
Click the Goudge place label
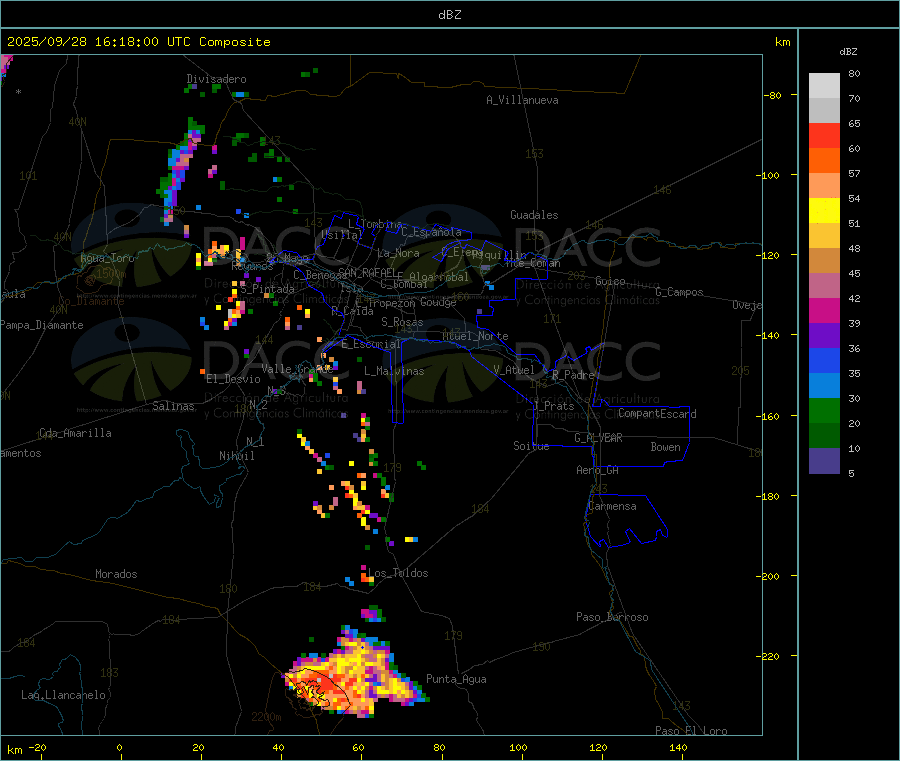tap(438, 302)
